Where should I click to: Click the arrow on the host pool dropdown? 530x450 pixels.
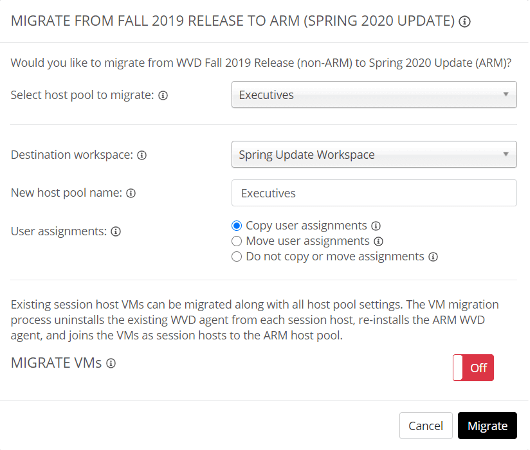(x=506, y=94)
